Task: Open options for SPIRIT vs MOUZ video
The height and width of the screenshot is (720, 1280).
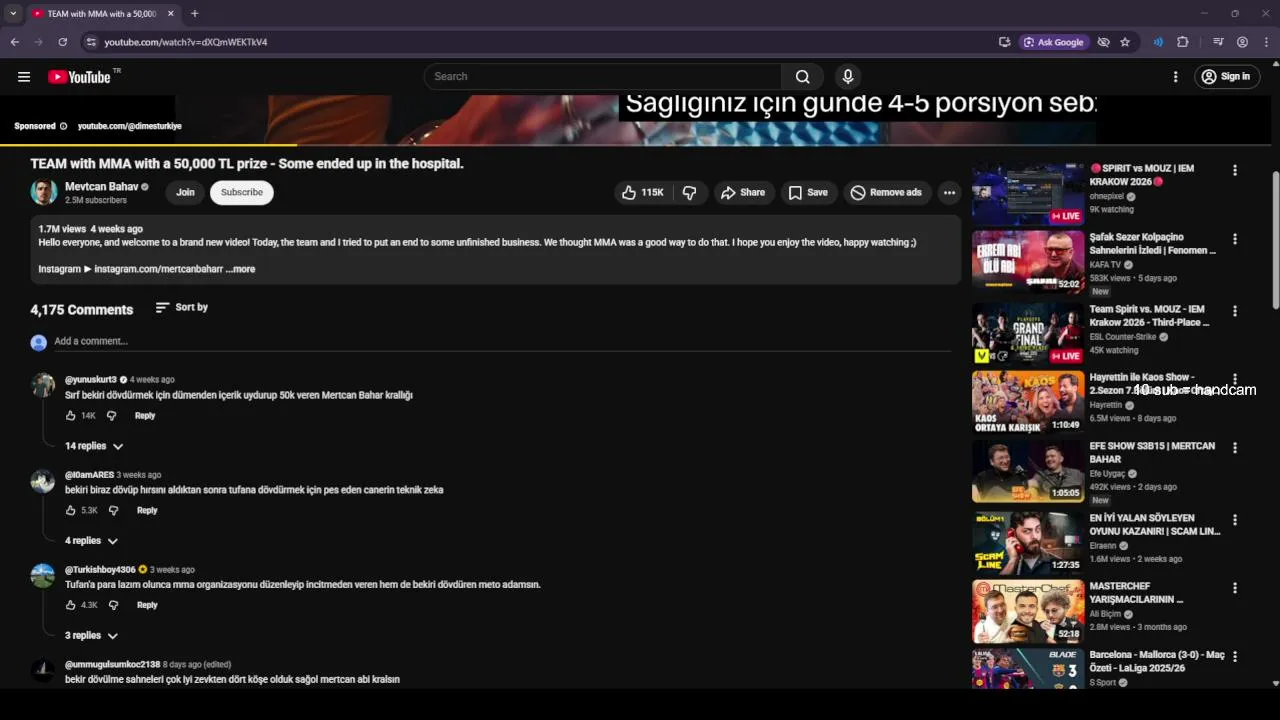Action: [x=1235, y=171]
